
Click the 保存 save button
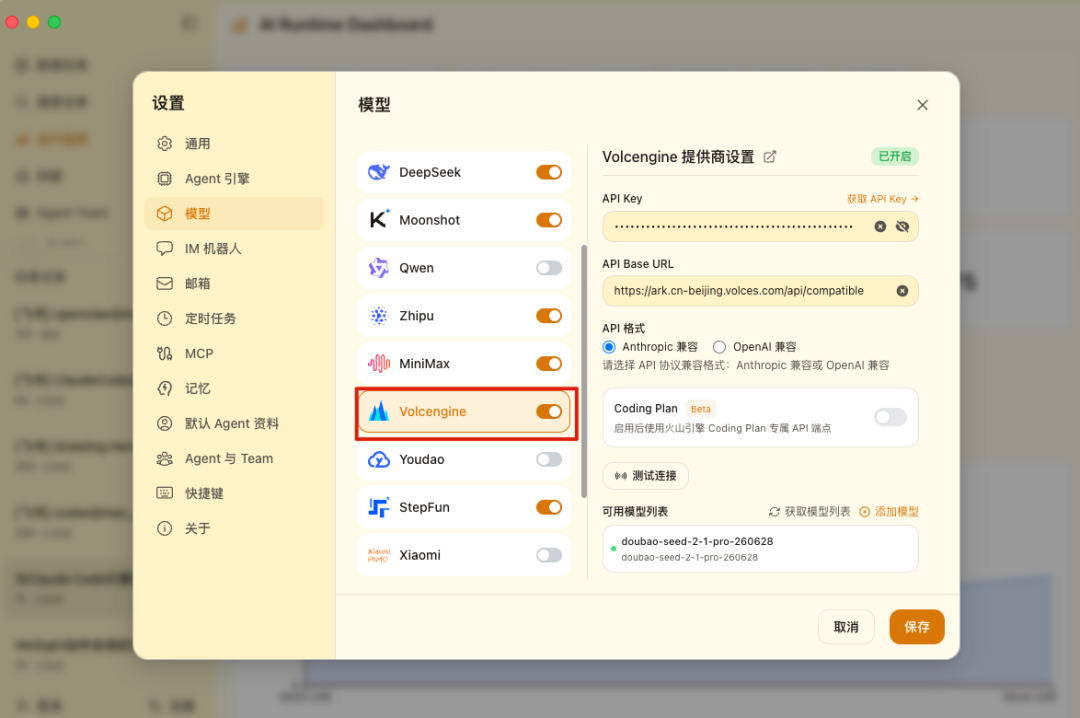tap(917, 627)
